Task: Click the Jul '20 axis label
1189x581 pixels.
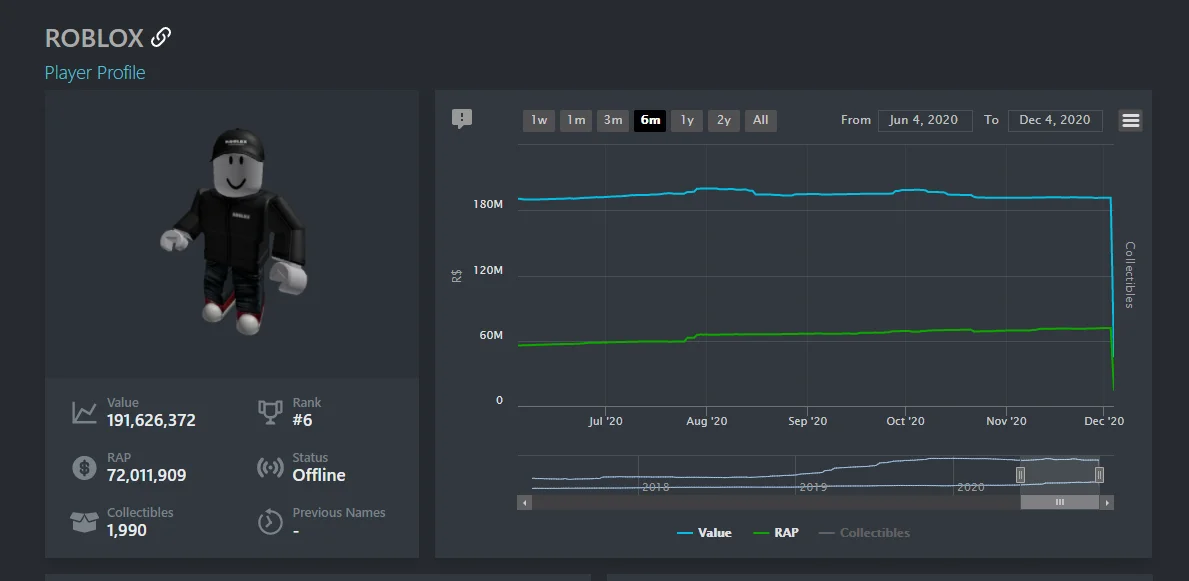Action: (x=605, y=421)
